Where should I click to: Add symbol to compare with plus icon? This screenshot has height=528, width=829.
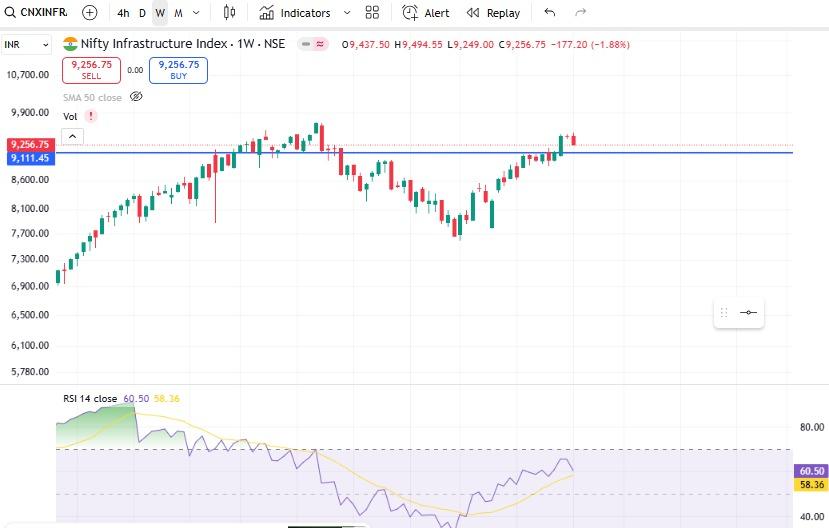tap(90, 13)
